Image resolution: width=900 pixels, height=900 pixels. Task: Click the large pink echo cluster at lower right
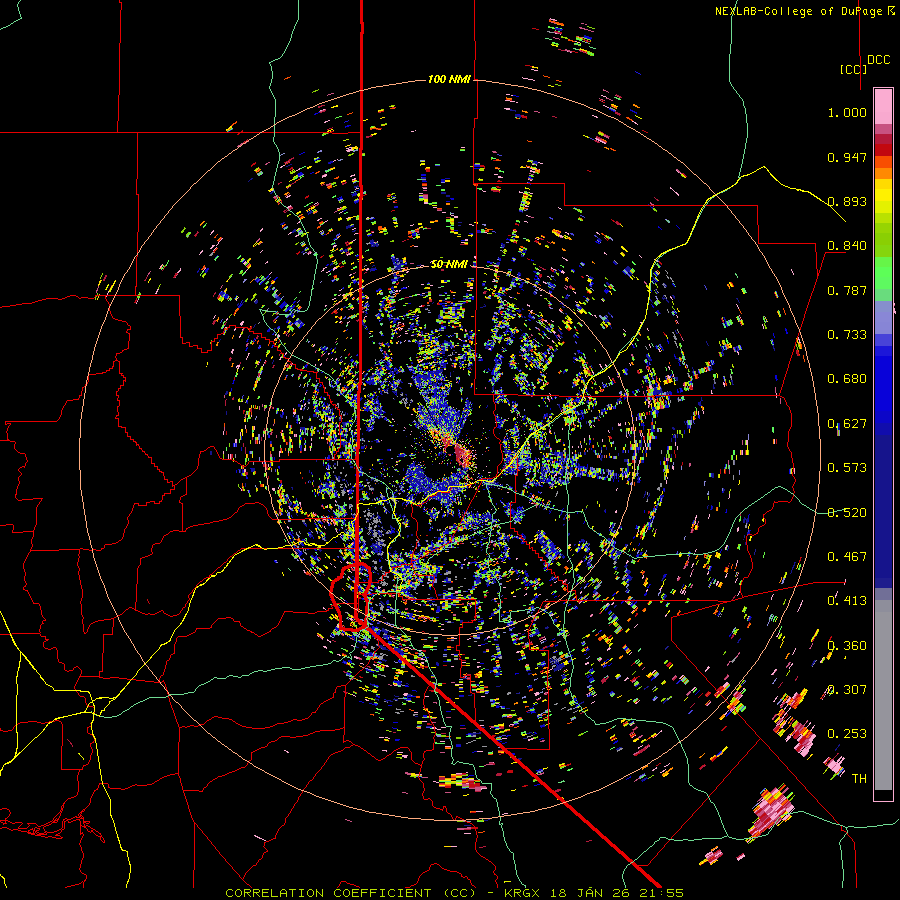(x=771, y=811)
